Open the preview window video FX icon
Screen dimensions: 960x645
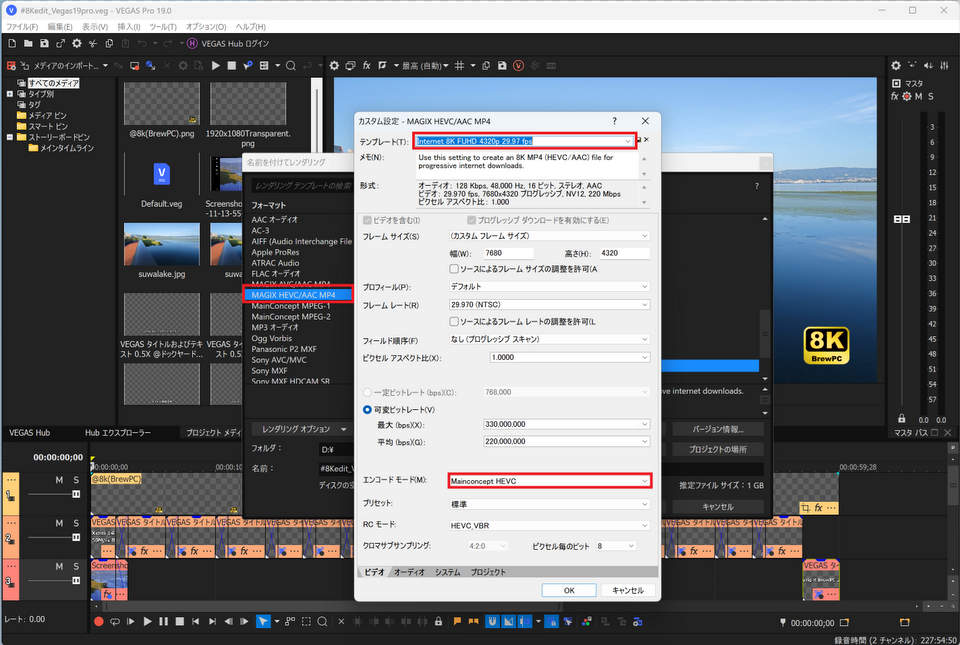pyautogui.click(x=367, y=65)
